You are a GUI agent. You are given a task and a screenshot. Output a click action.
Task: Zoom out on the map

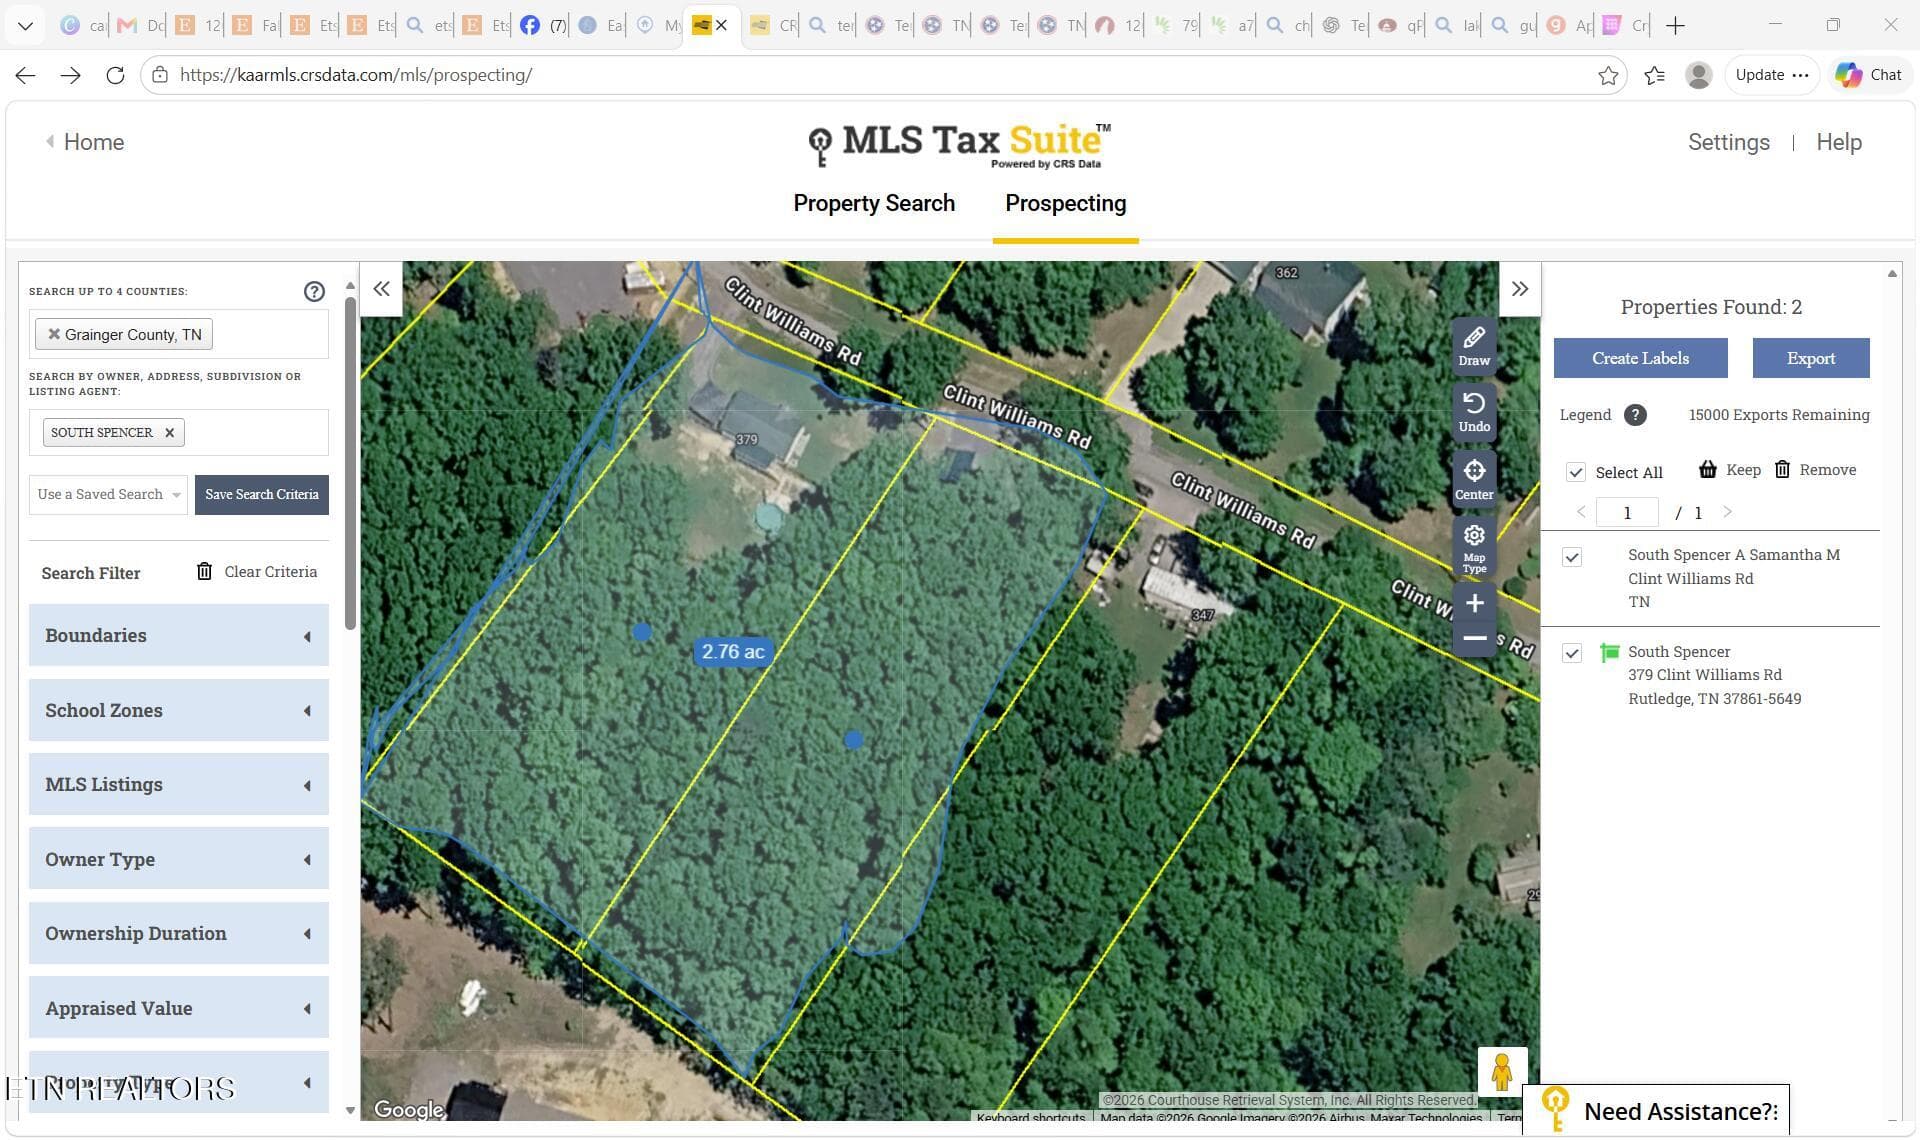coord(1474,638)
